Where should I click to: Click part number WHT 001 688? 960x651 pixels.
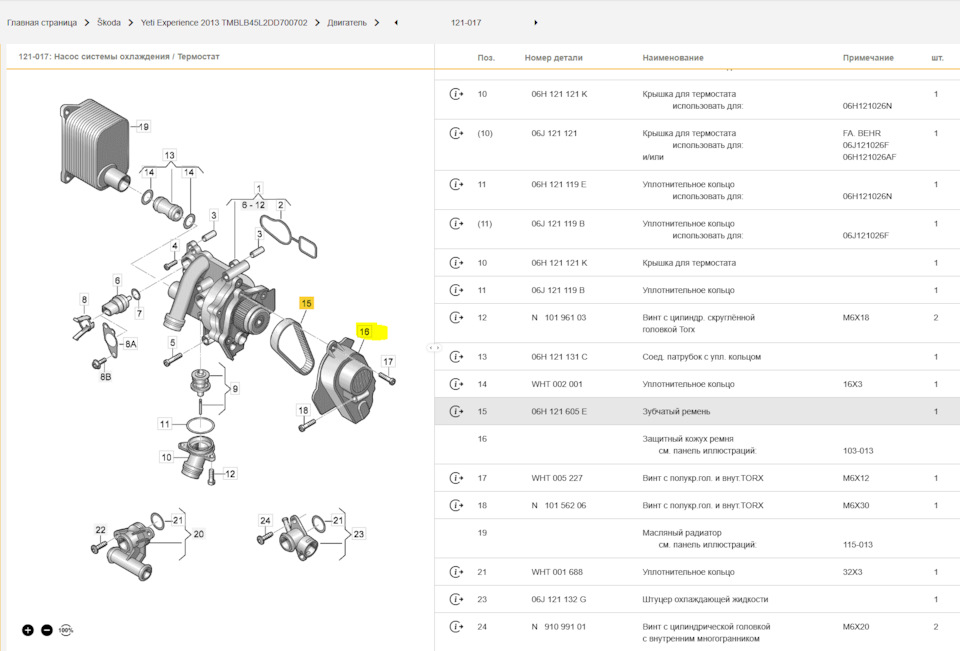click(x=557, y=572)
